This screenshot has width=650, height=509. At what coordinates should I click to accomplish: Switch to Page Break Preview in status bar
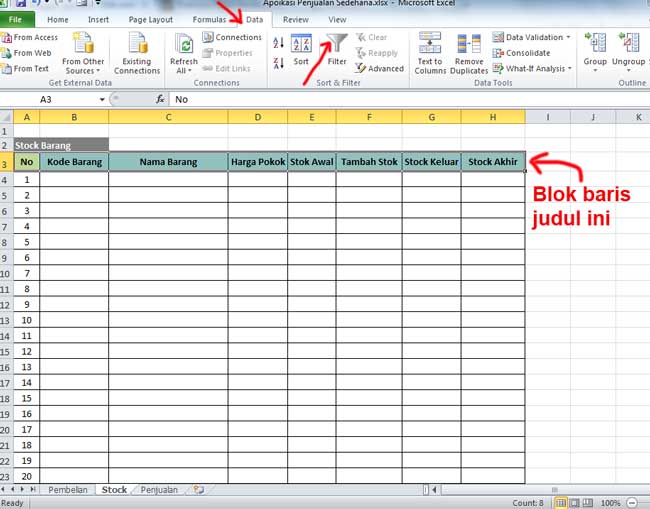click(588, 503)
